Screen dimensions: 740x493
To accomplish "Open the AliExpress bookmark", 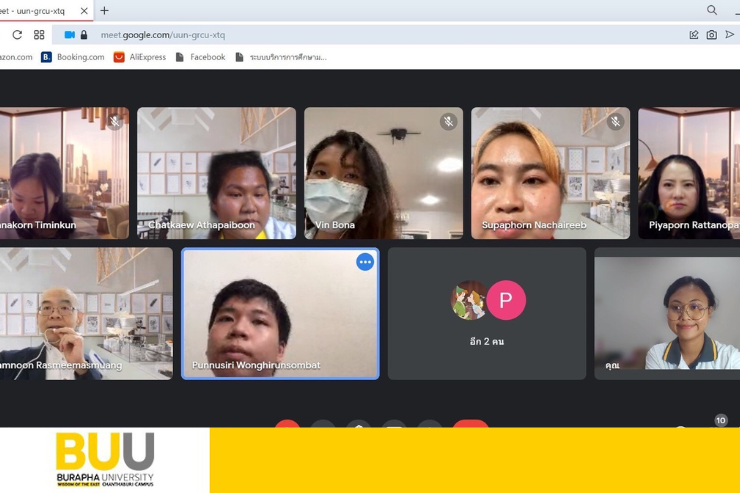I will tap(140, 57).
